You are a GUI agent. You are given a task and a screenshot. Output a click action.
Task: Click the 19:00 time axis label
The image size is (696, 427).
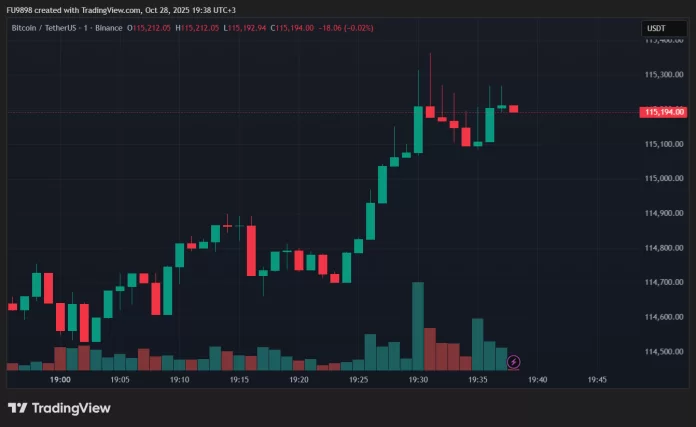point(59,380)
